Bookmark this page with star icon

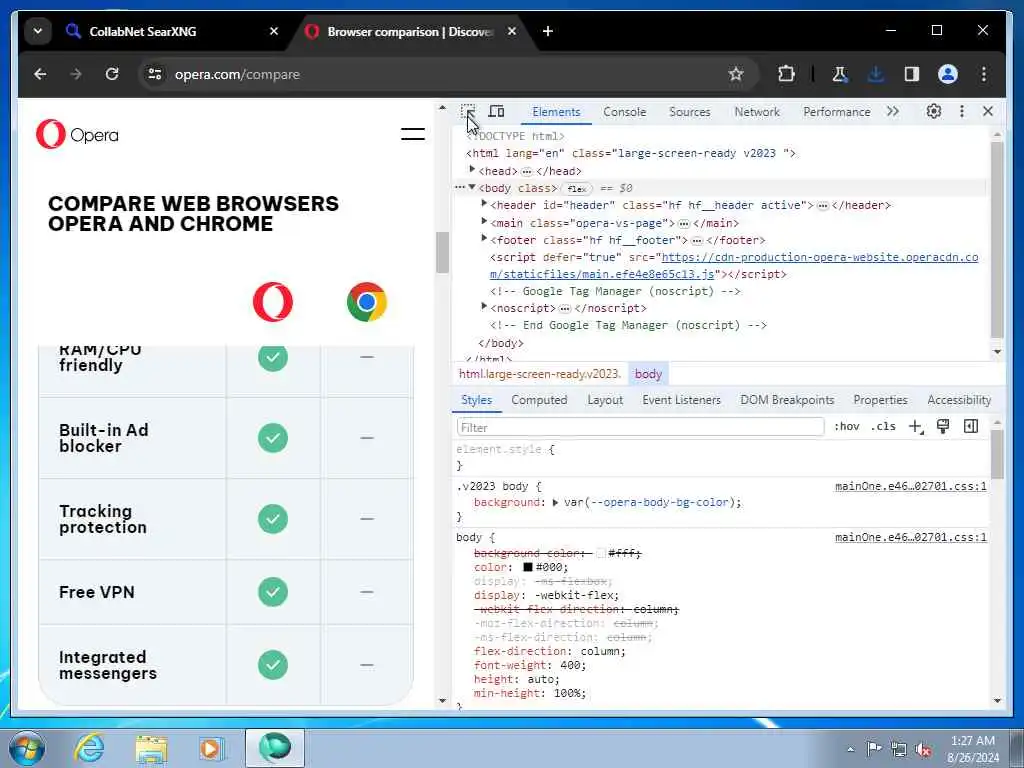point(736,74)
